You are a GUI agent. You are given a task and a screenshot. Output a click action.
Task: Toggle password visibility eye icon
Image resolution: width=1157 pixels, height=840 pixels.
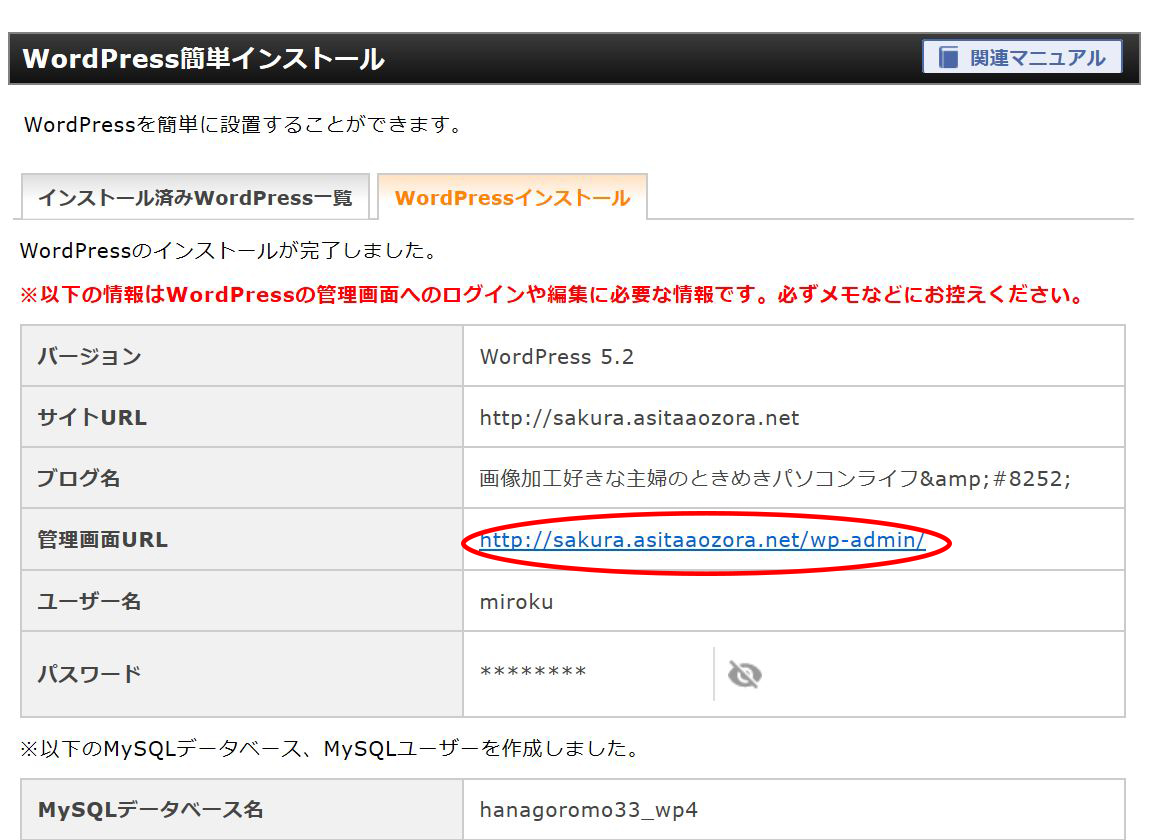[x=745, y=674]
